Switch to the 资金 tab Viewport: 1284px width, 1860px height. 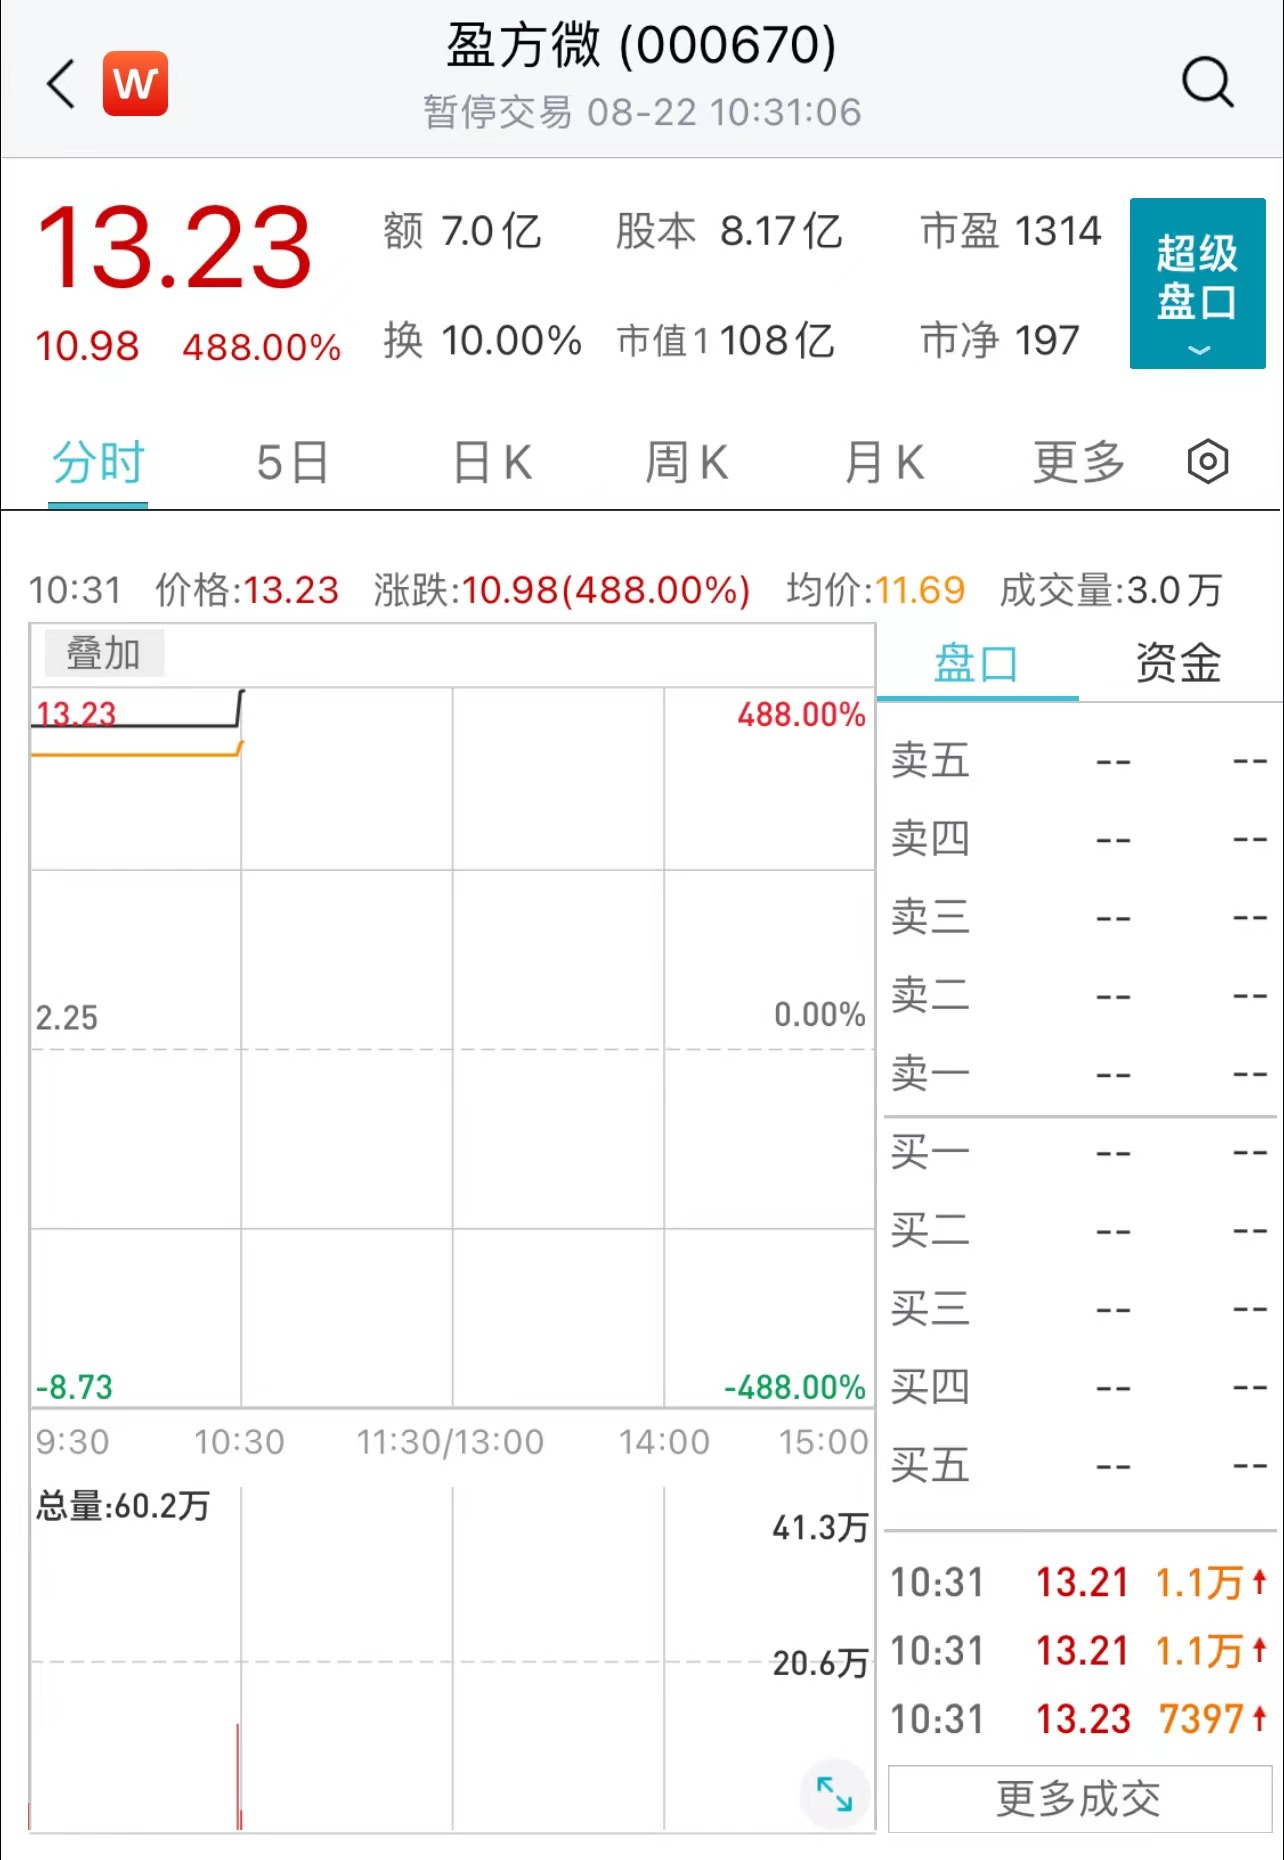click(1178, 663)
